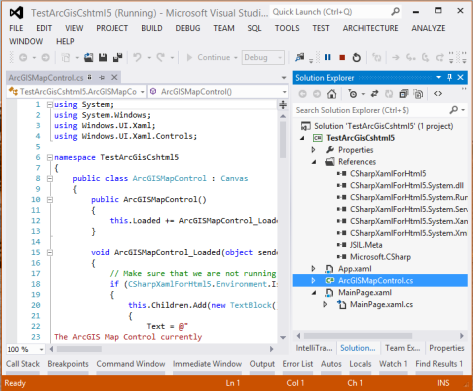Viewport: 473px width, 391px height.
Task: Open the ARCHITECTURE menu
Action: coord(370,28)
